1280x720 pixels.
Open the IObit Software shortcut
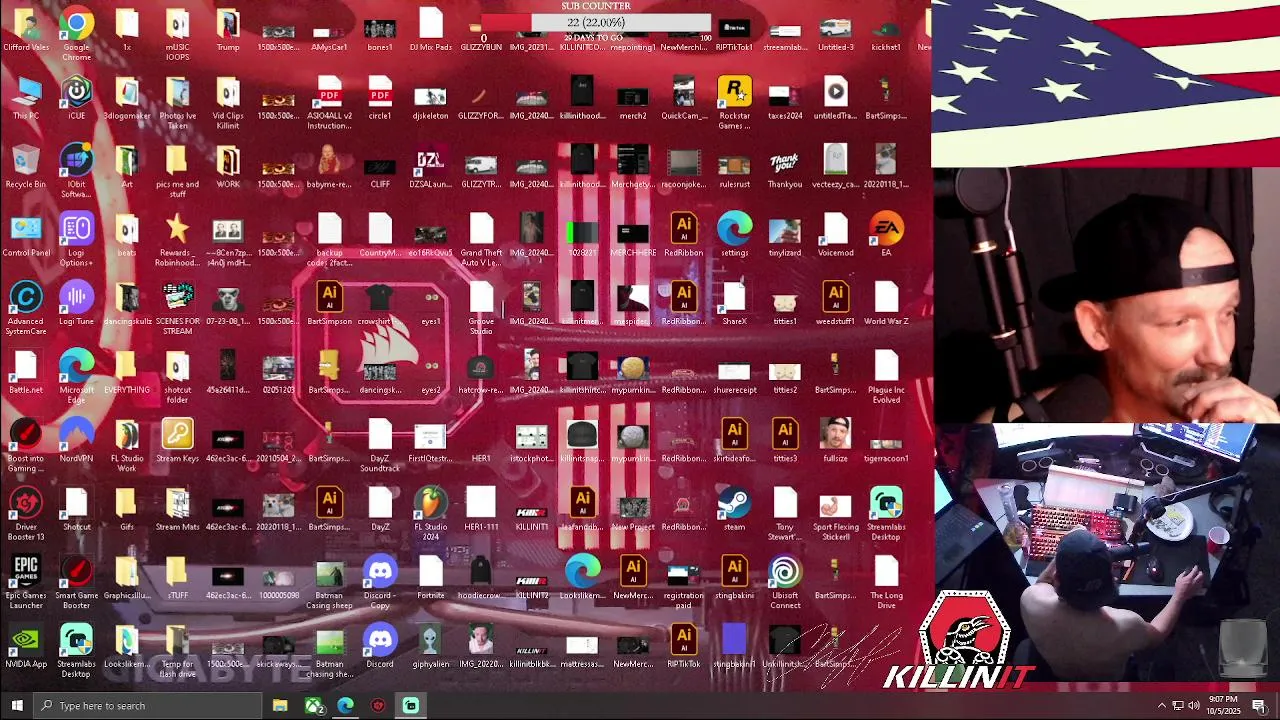(x=76, y=172)
